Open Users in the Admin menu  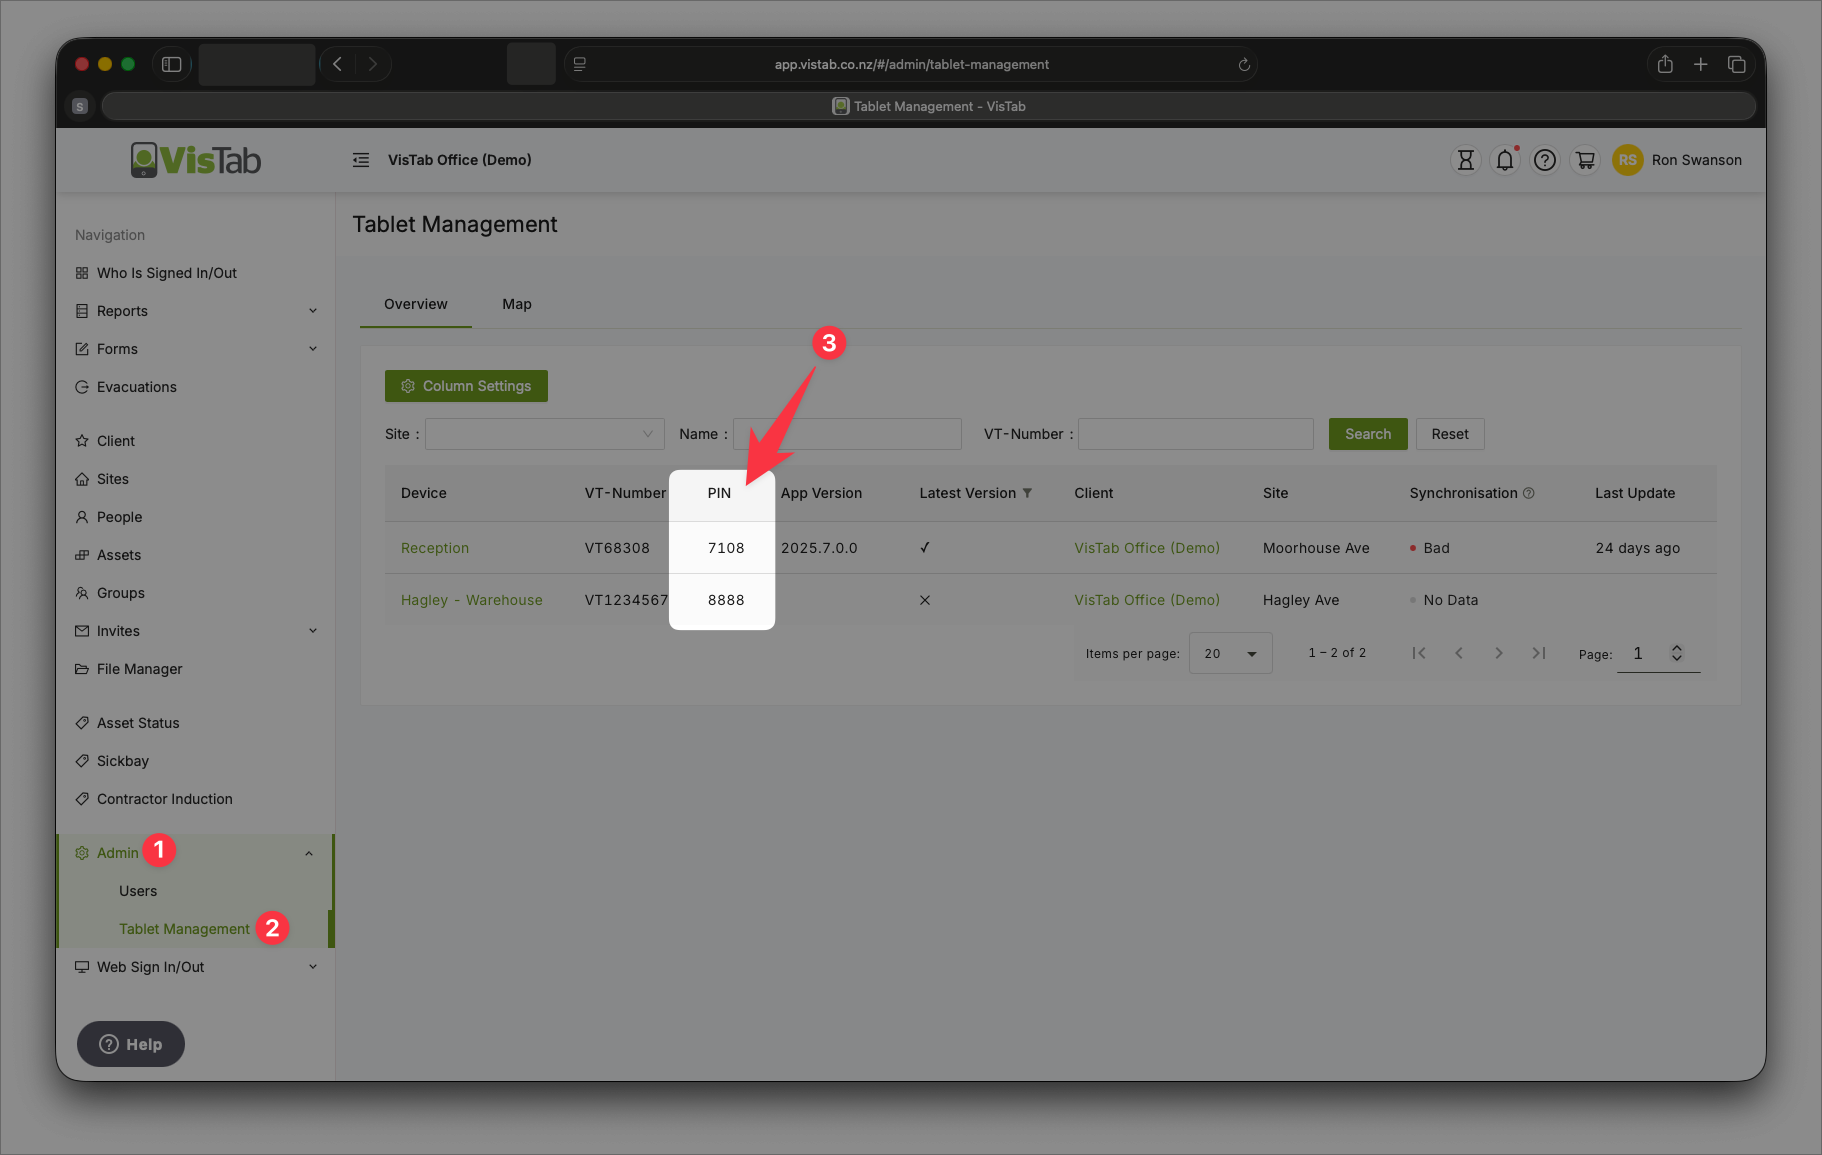(x=138, y=891)
